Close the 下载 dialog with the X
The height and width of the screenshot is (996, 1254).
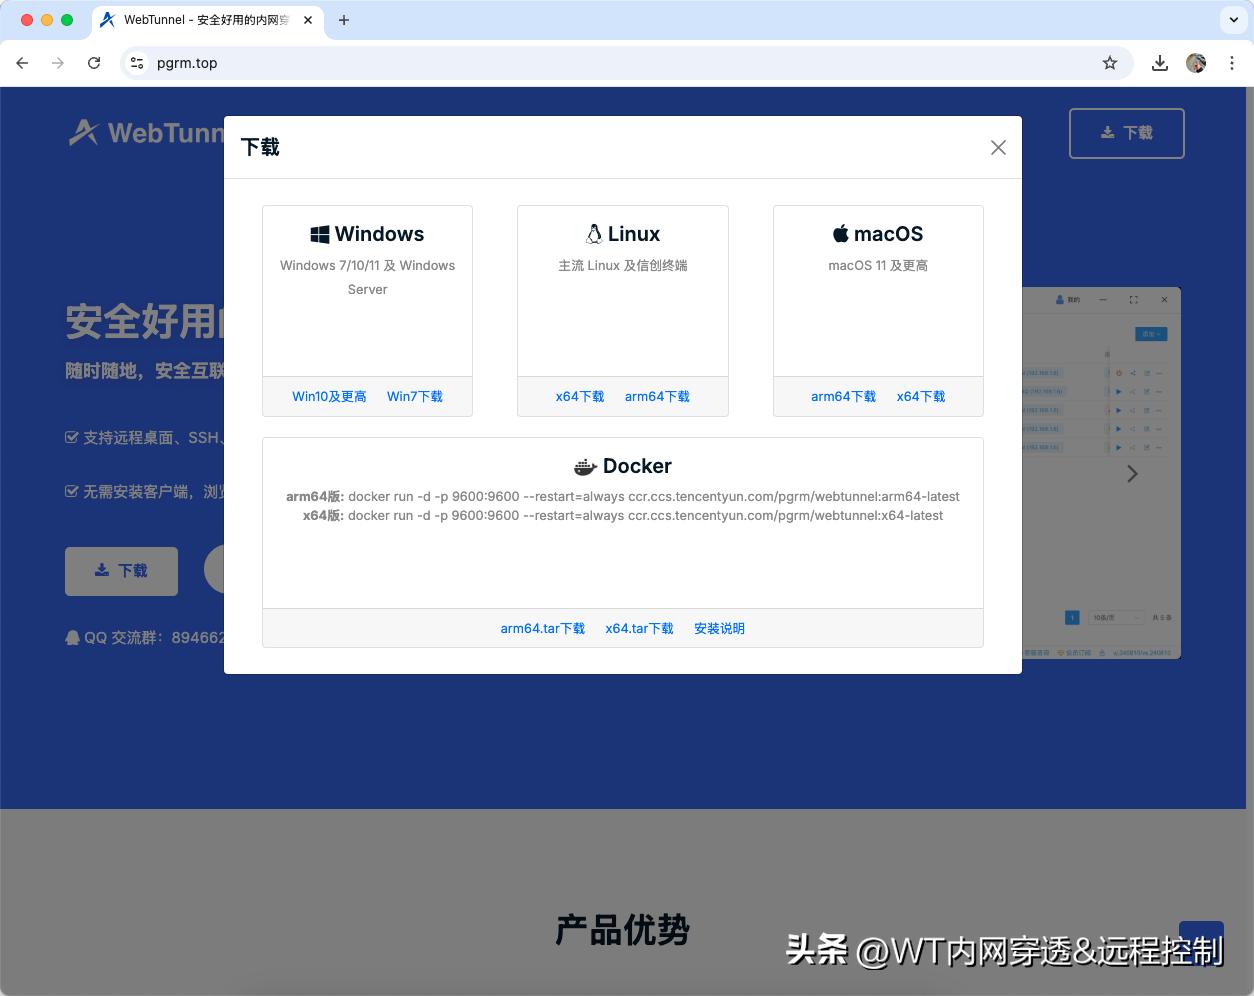[998, 148]
